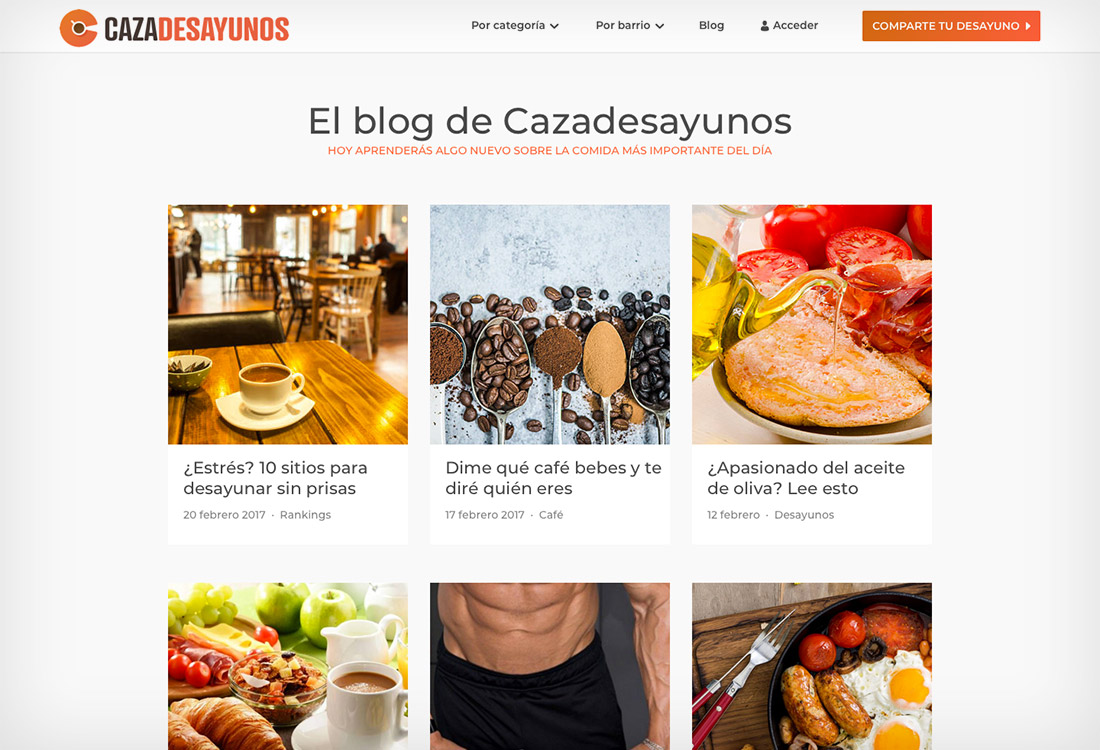Expand the Por categoría chevron
Screen dimensions: 1100x750
click(x=554, y=26)
